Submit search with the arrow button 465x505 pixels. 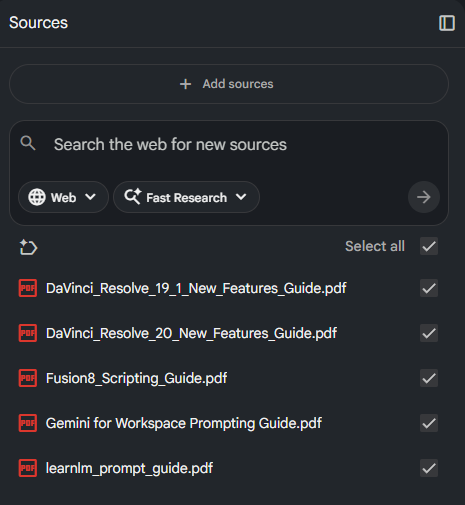(x=424, y=197)
